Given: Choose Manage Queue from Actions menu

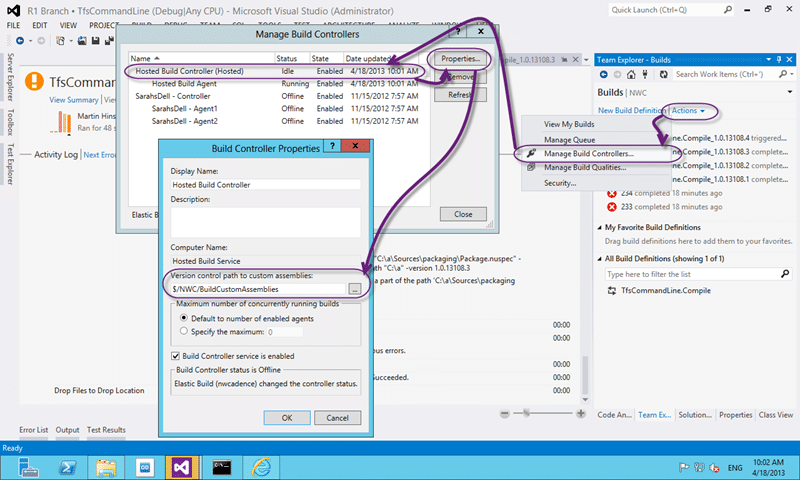Looking at the screenshot, I should click(x=569, y=140).
